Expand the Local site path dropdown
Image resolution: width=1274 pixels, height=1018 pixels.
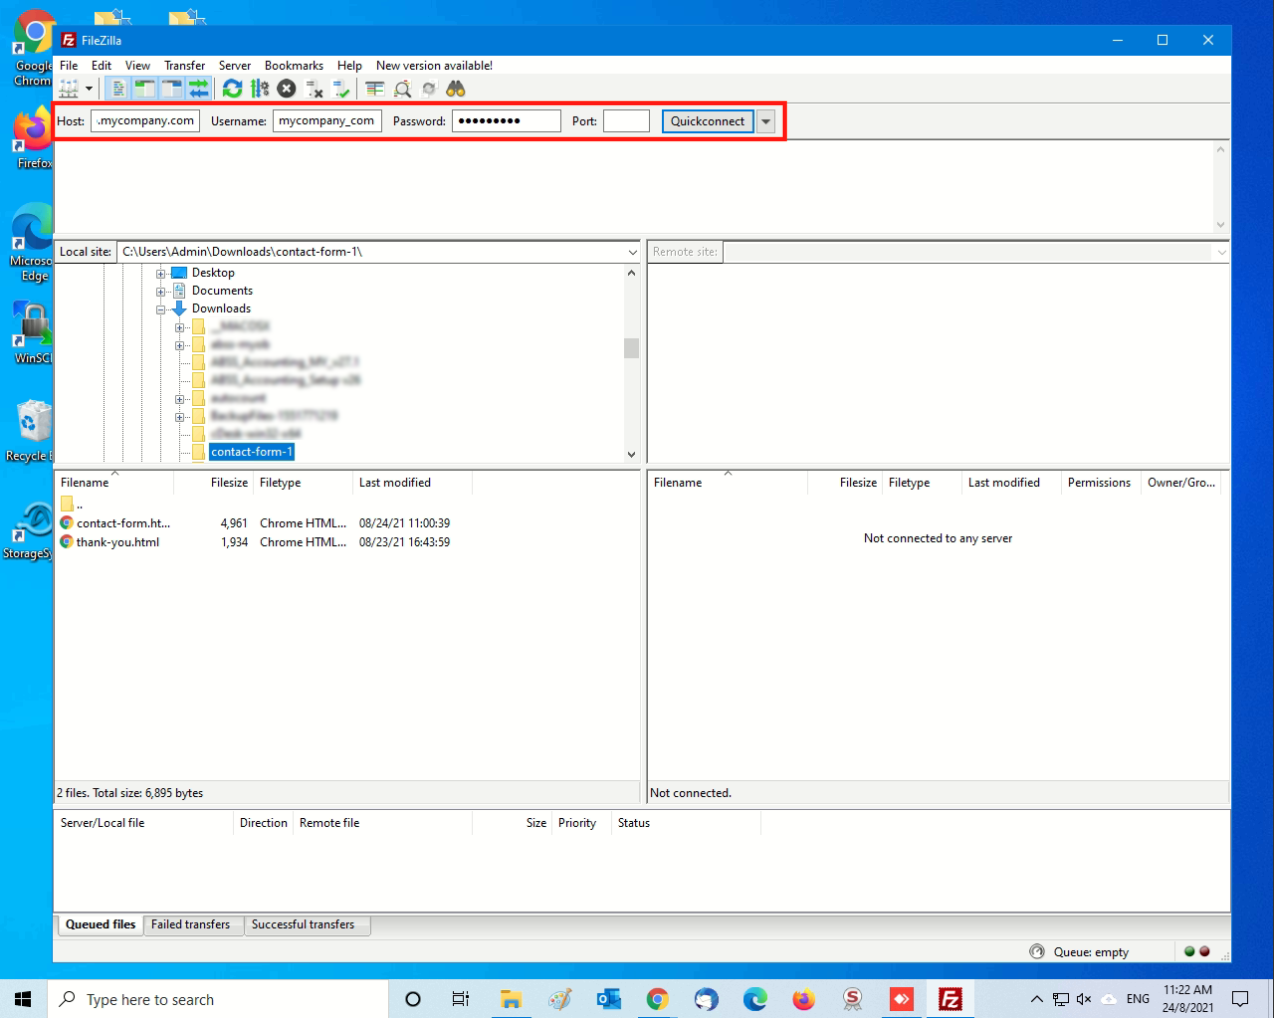pos(632,252)
